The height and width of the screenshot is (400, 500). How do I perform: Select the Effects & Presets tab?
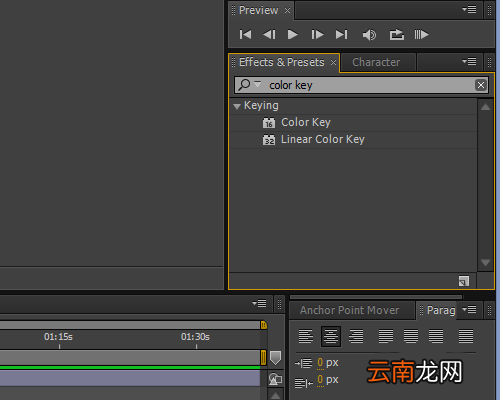[282, 62]
